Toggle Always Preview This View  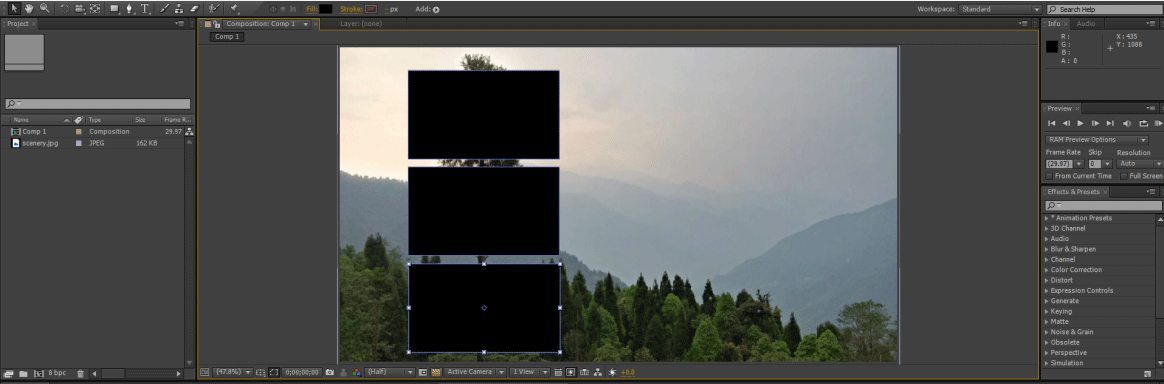tap(205, 372)
